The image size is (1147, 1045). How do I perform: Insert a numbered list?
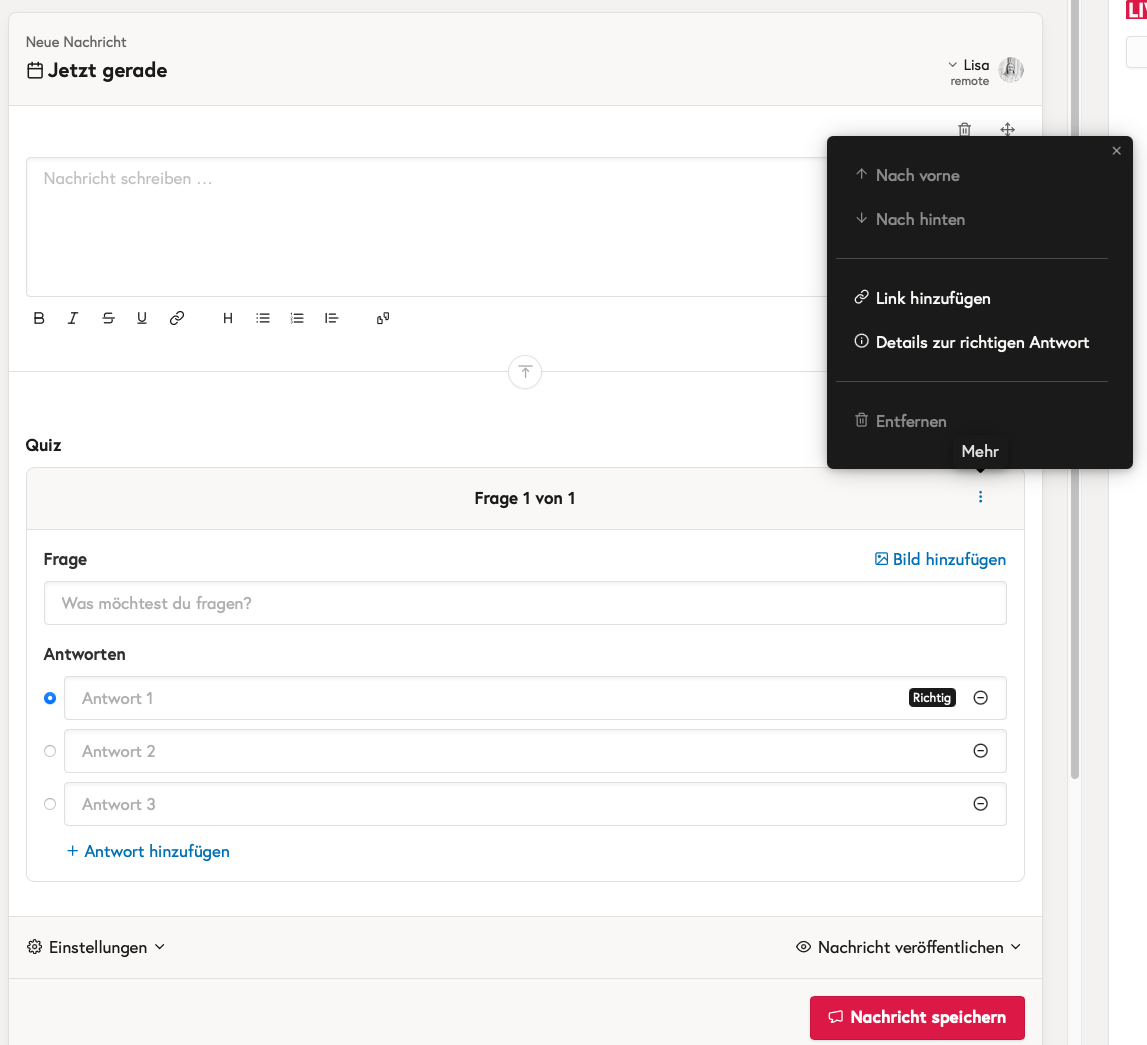[x=297, y=318]
